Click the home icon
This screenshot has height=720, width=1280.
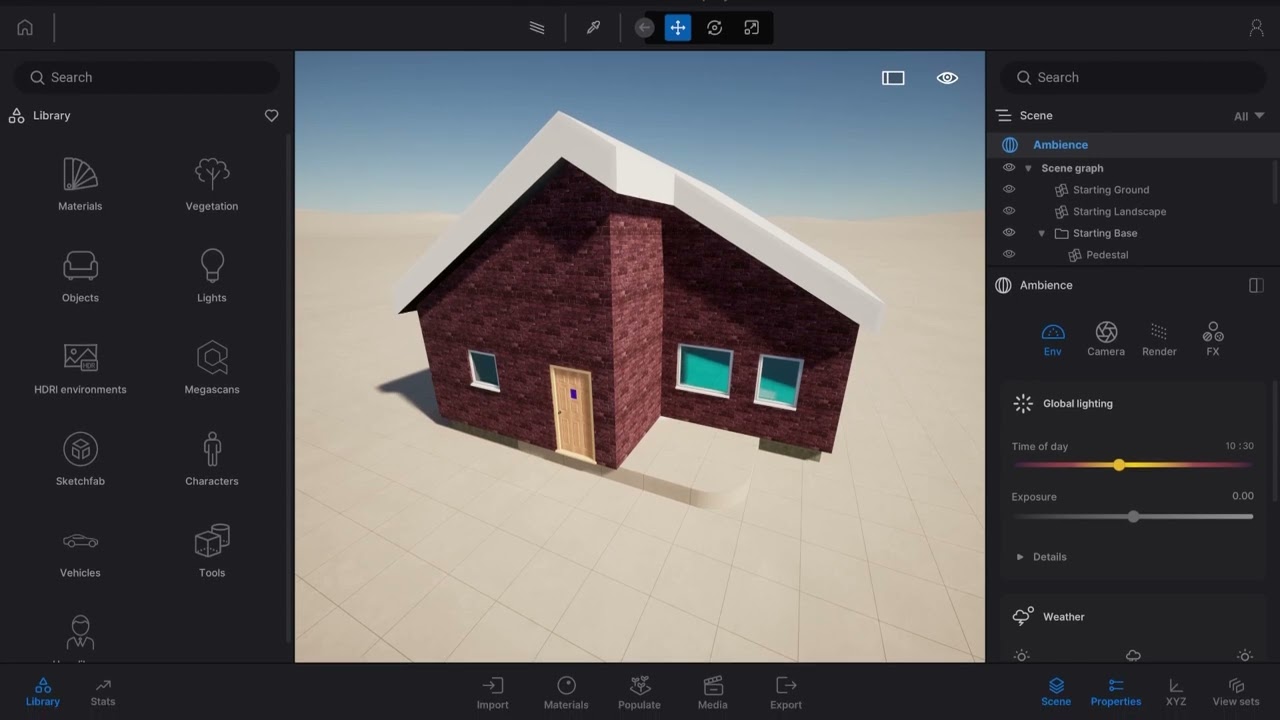[25, 28]
